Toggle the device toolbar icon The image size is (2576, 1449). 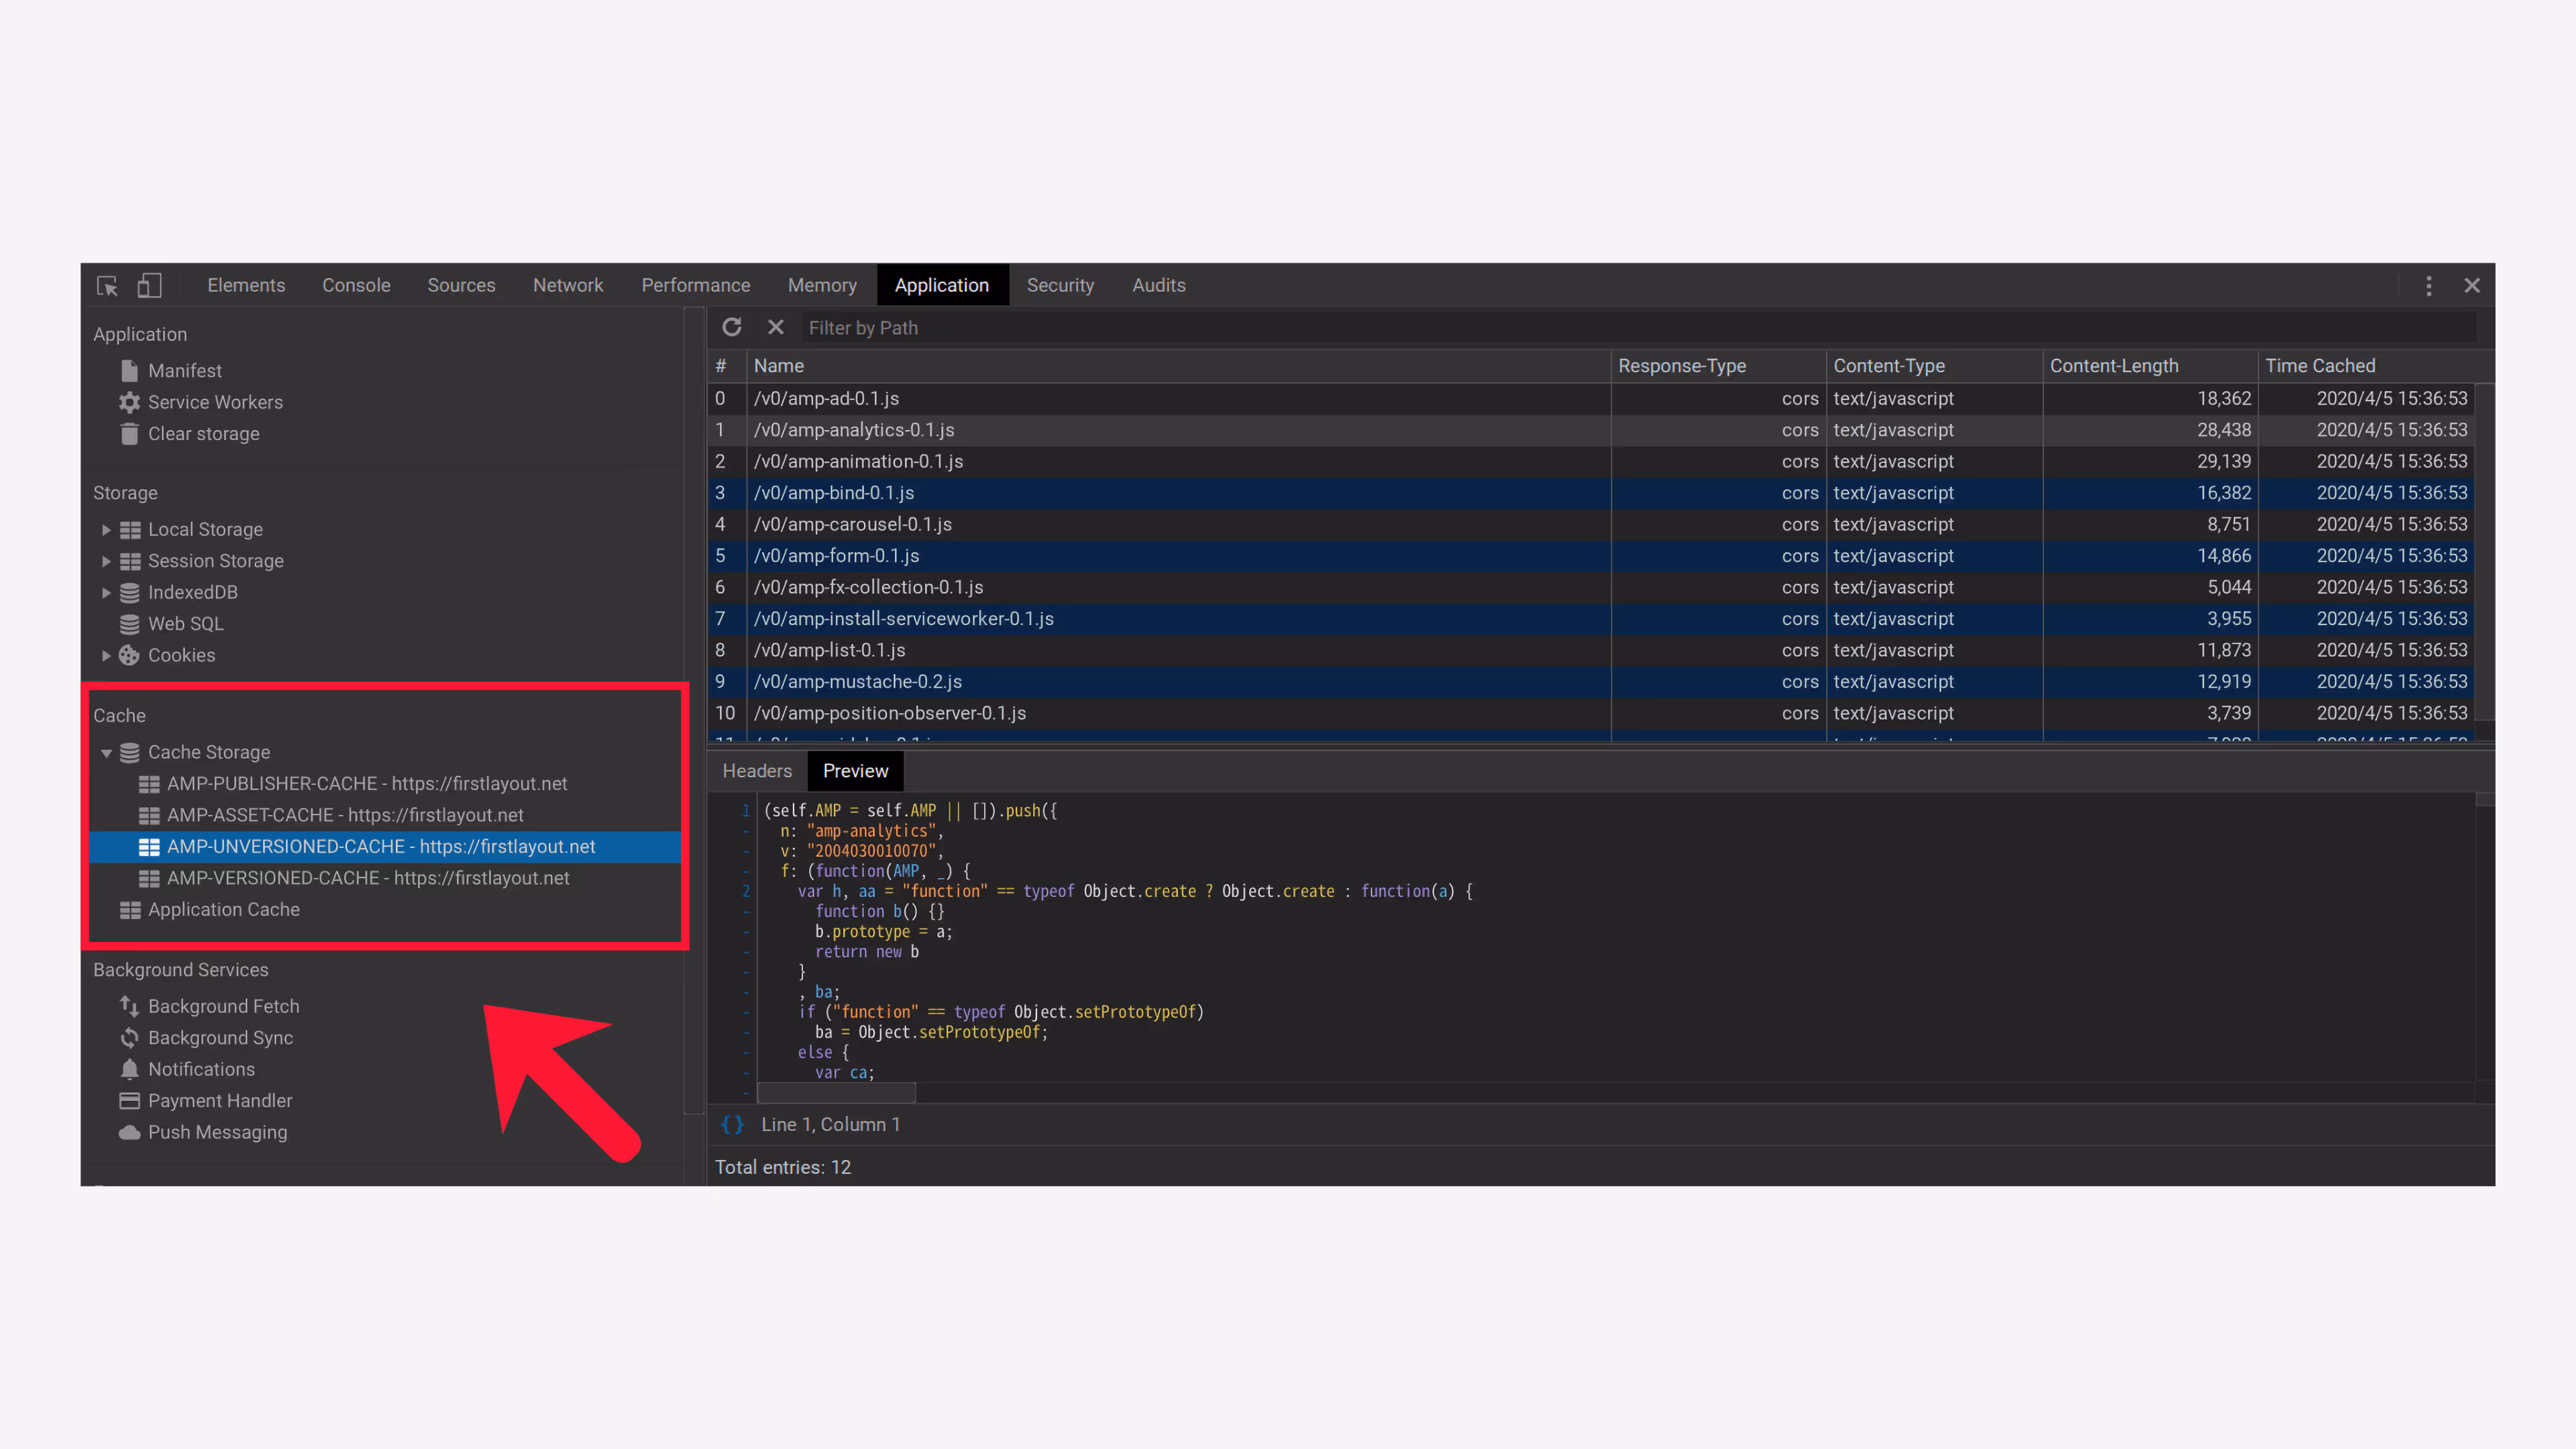150,286
